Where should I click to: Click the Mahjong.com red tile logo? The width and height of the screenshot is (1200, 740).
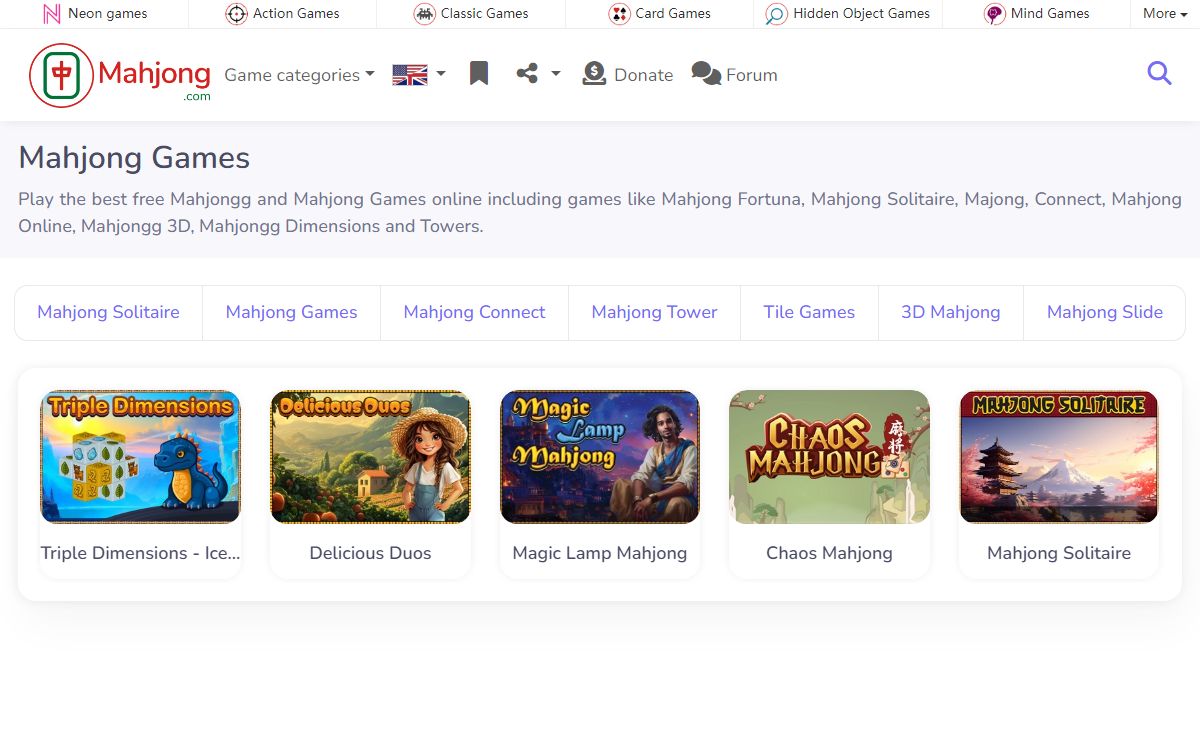coord(62,75)
